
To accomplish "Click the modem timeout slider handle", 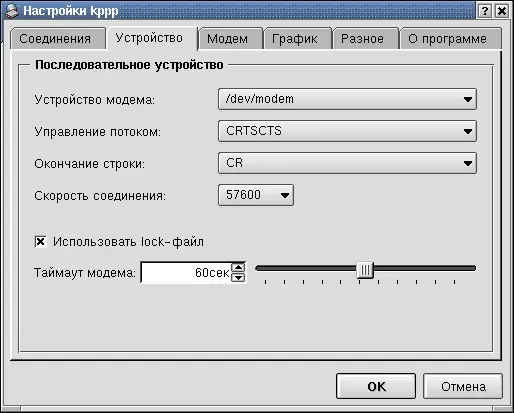I will 365,270.
